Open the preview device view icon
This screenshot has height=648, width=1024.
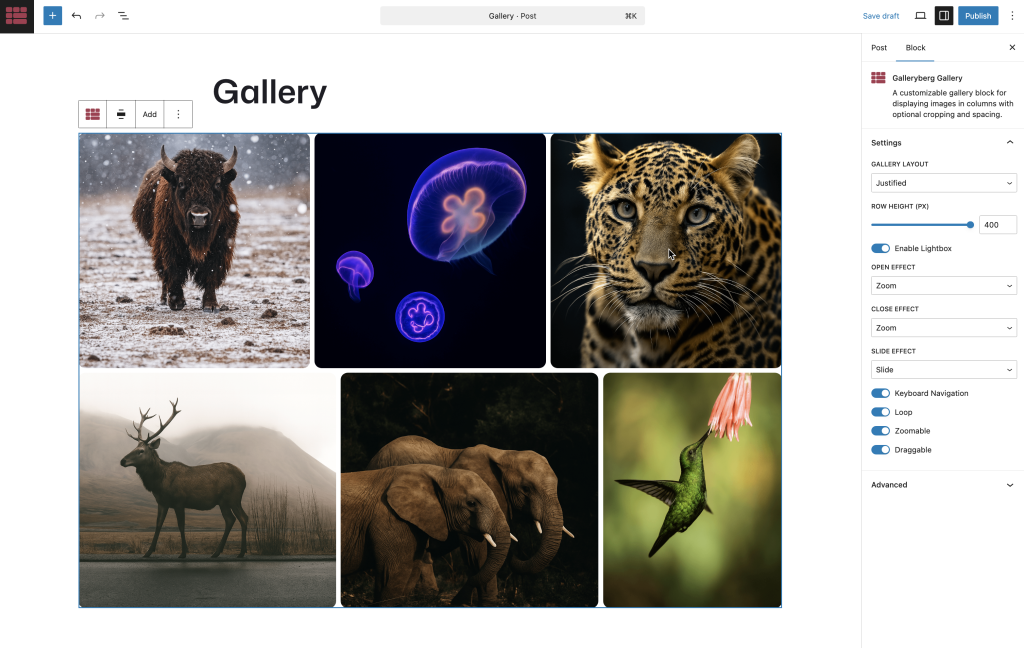[920, 16]
